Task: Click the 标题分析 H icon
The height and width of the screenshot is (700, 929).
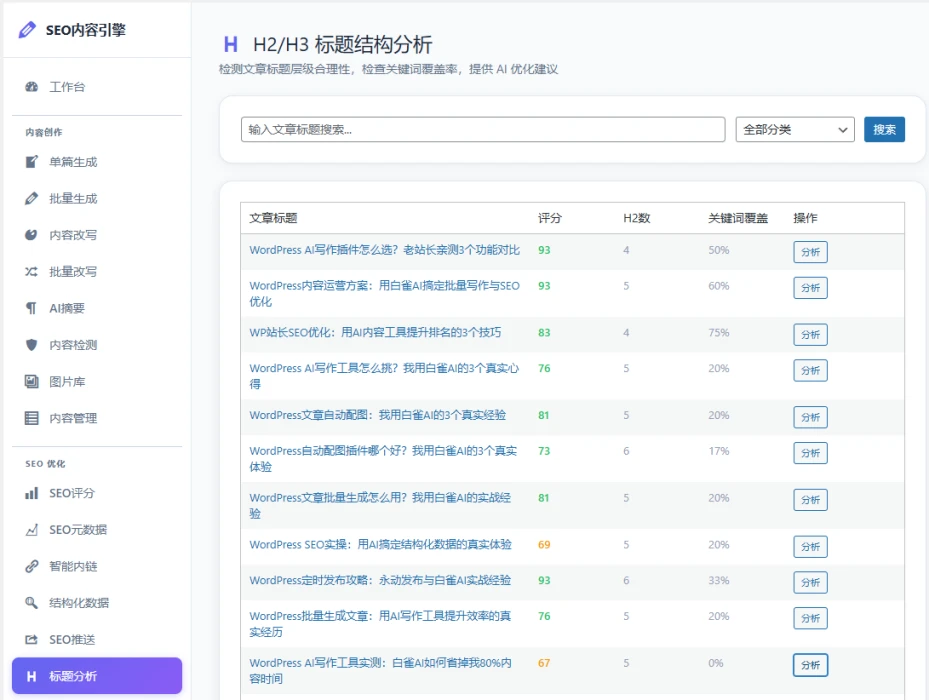Action: (31, 676)
